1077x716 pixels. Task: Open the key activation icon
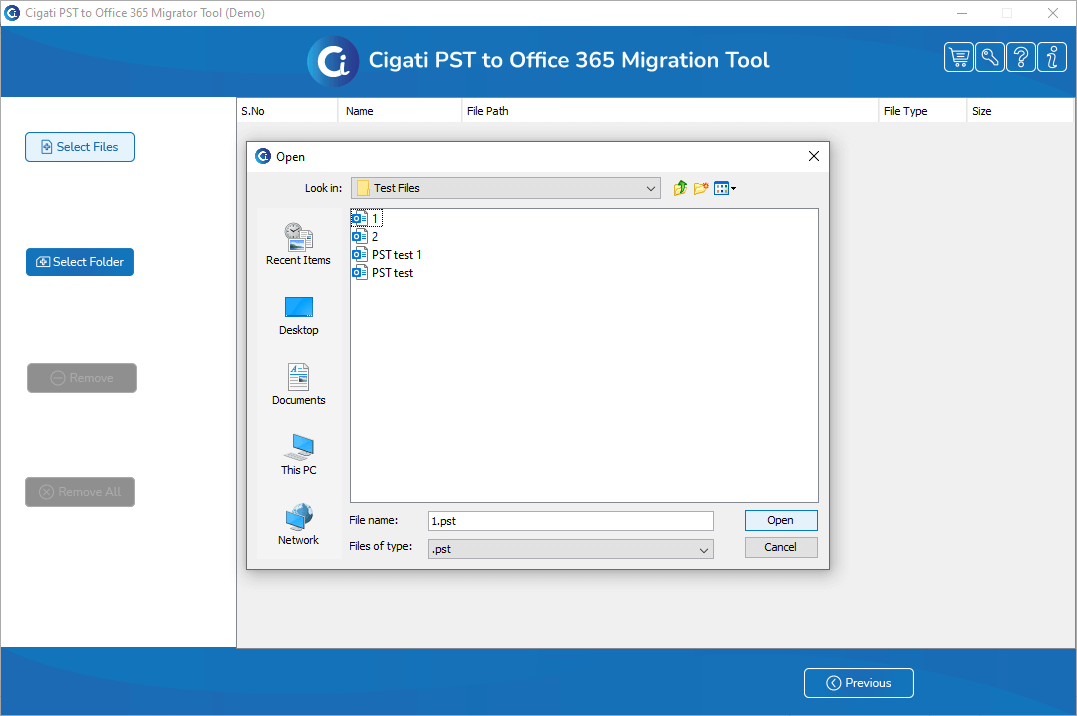(x=990, y=57)
